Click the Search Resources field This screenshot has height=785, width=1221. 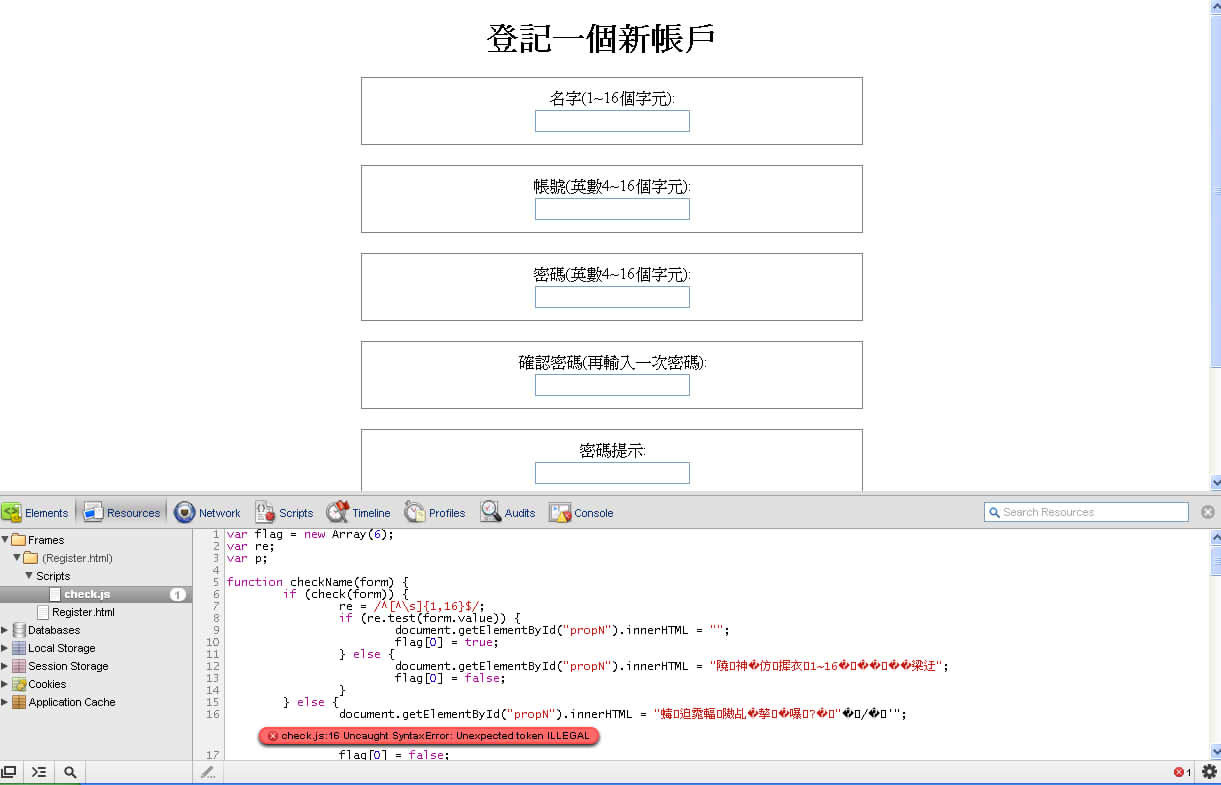coord(1086,512)
